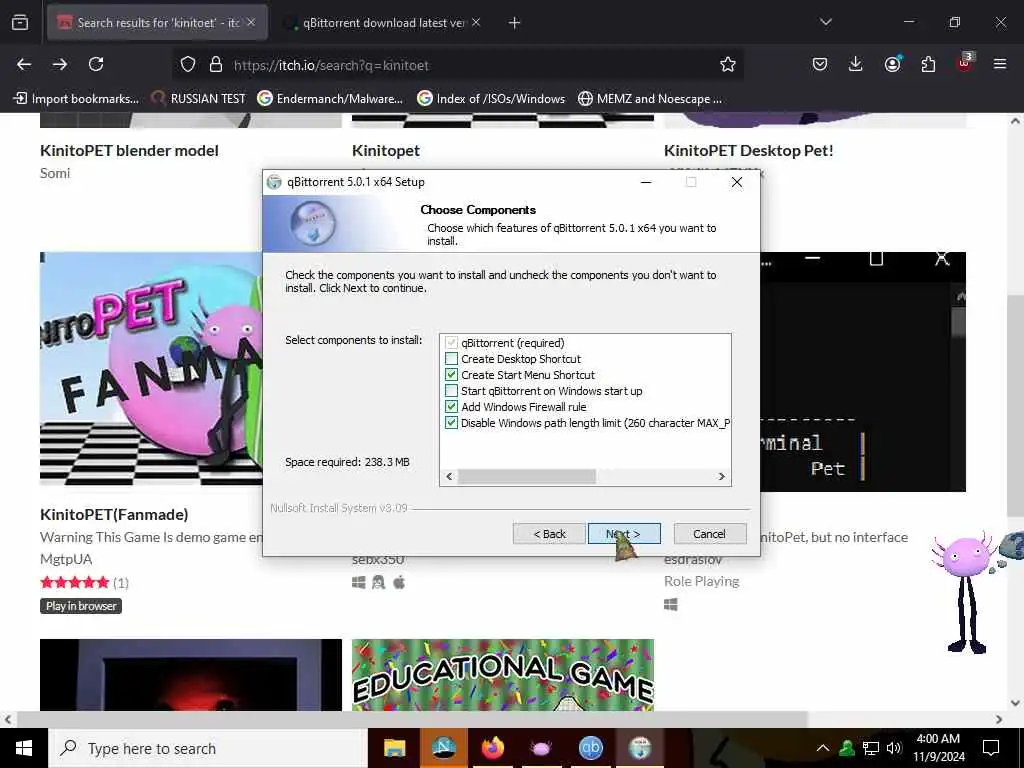Reload the itch.io page
This screenshot has width=1024, height=768.
coord(96,64)
